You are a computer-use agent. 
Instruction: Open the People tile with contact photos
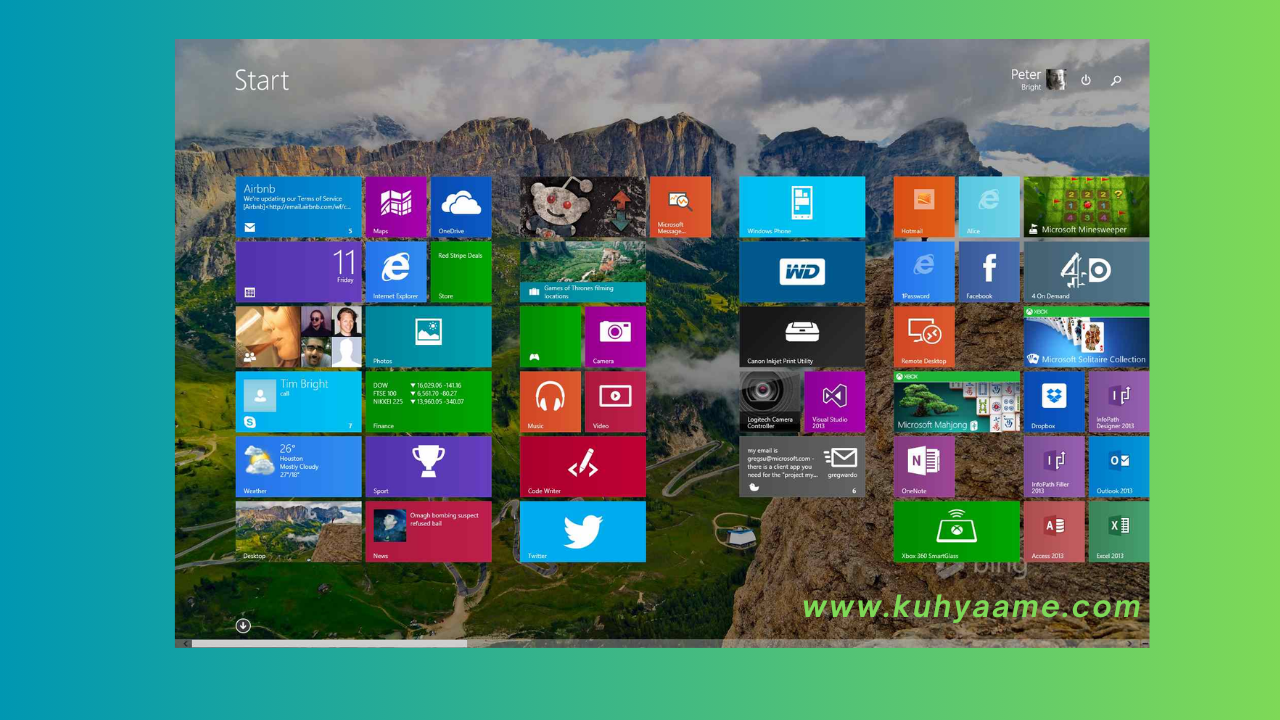(x=298, y=337)
